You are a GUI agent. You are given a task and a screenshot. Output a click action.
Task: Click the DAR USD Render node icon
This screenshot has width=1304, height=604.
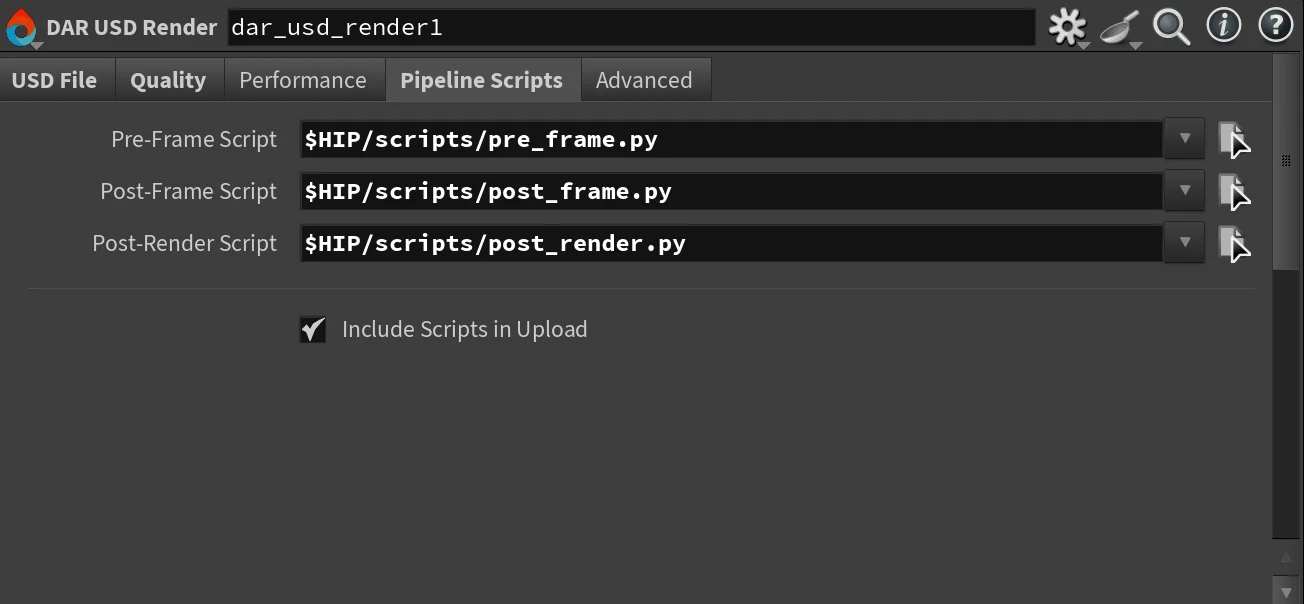click(21, 27)
